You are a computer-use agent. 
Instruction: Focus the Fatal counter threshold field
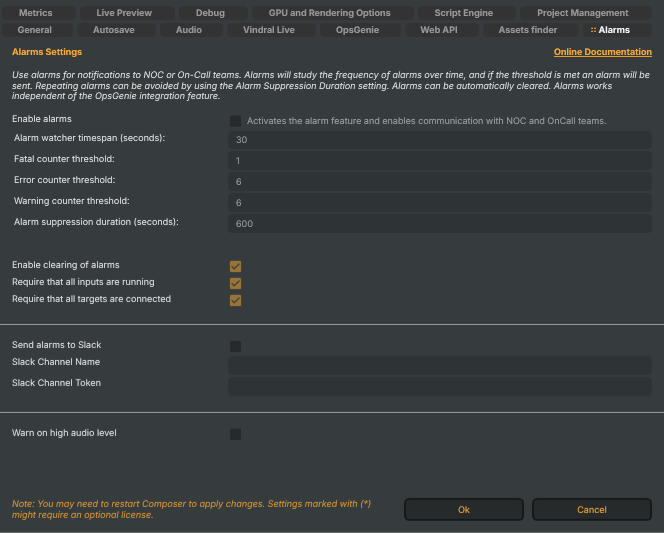point(440,160)
